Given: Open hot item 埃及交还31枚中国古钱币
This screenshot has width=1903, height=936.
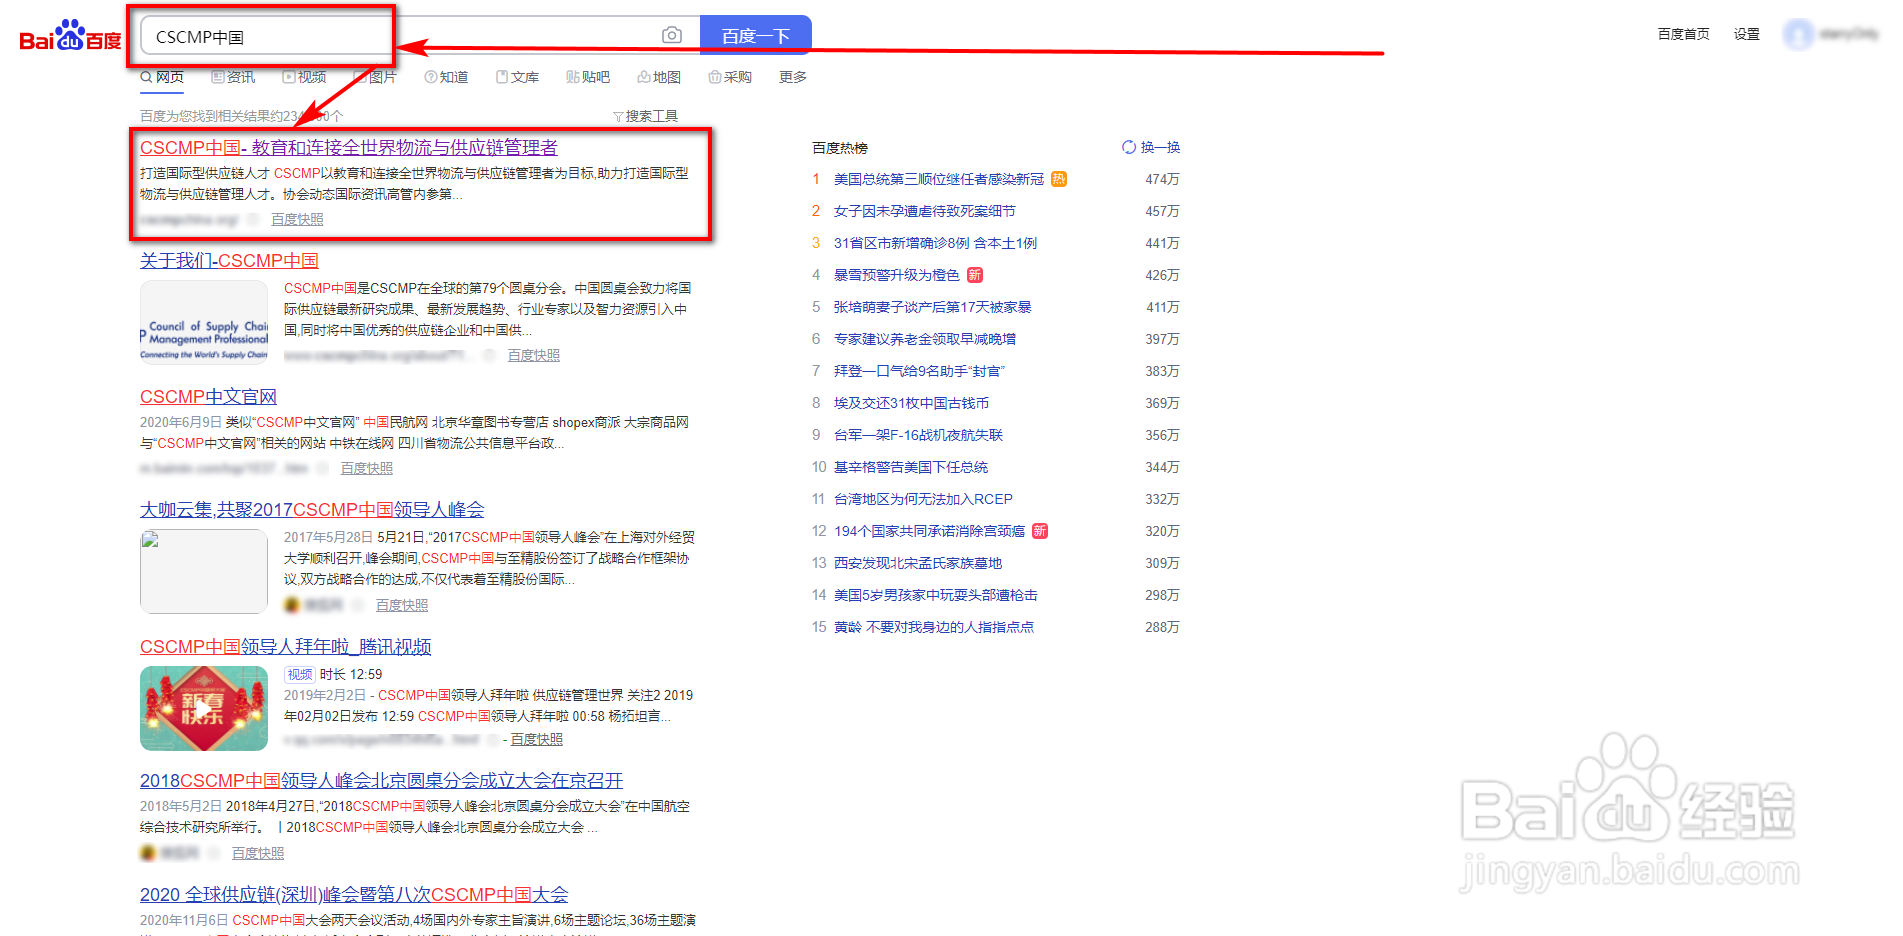Looking at the screenshot, I should (x=911, y=403).
